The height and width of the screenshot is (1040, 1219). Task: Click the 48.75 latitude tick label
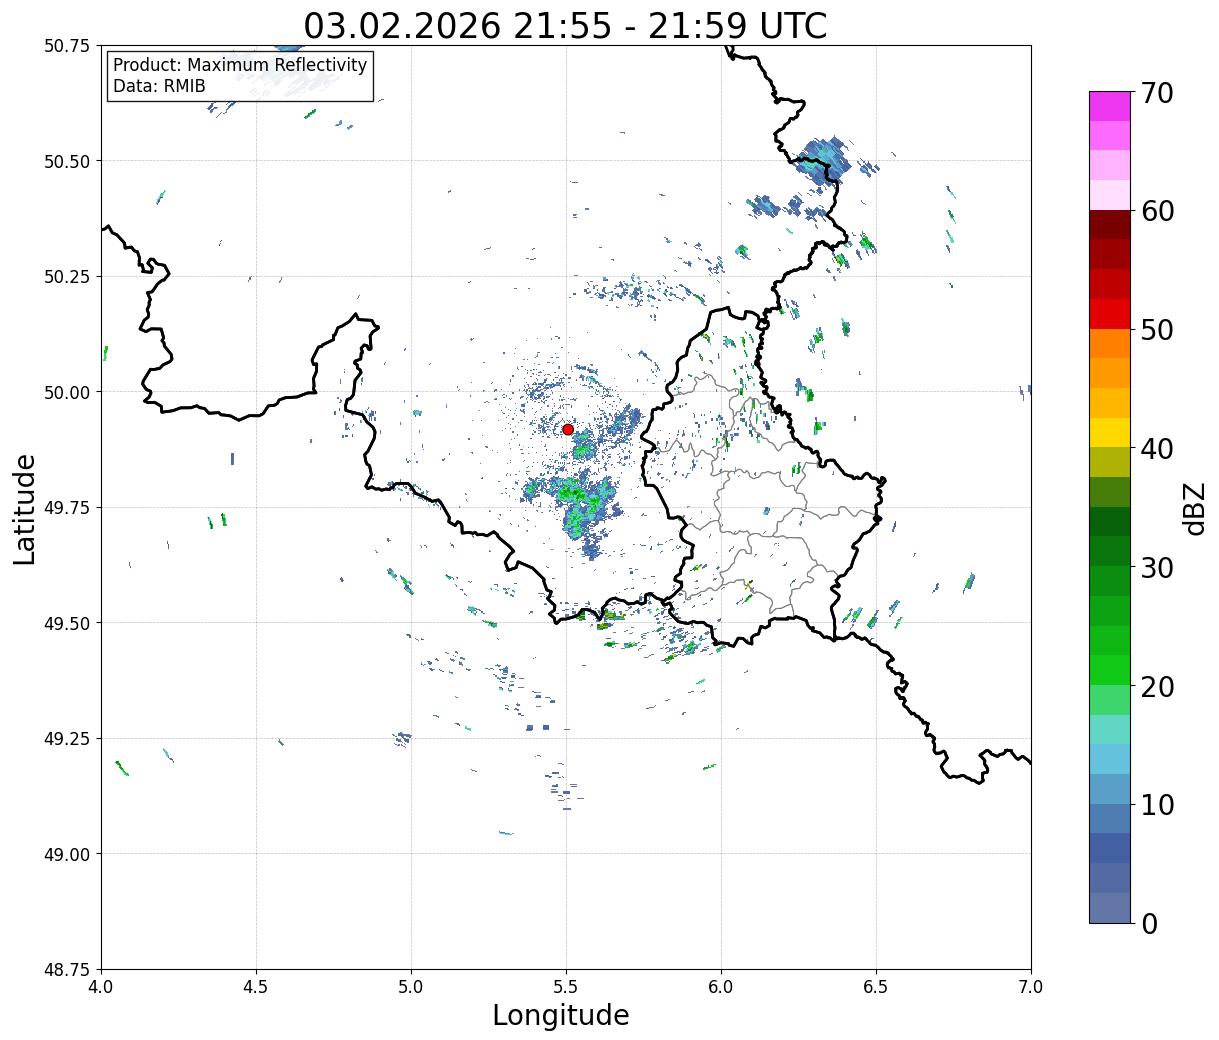point(68,969)
